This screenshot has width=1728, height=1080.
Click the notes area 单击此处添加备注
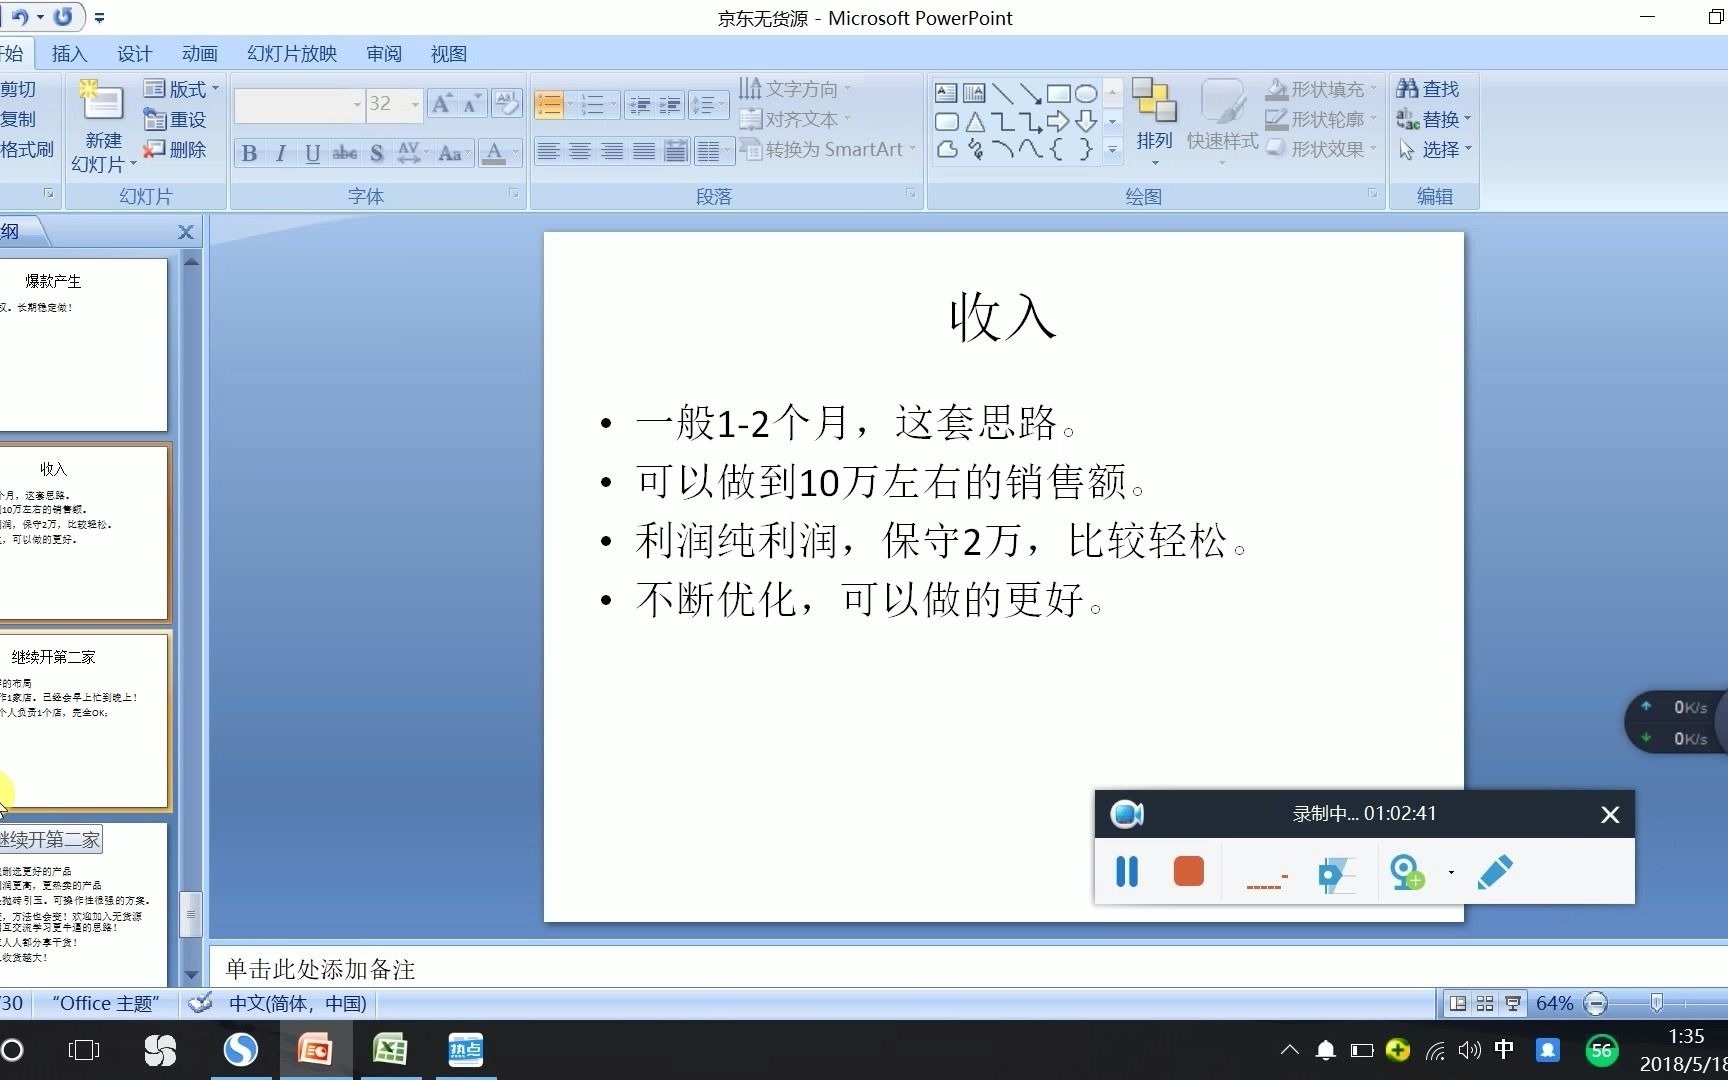pos(320,968)
